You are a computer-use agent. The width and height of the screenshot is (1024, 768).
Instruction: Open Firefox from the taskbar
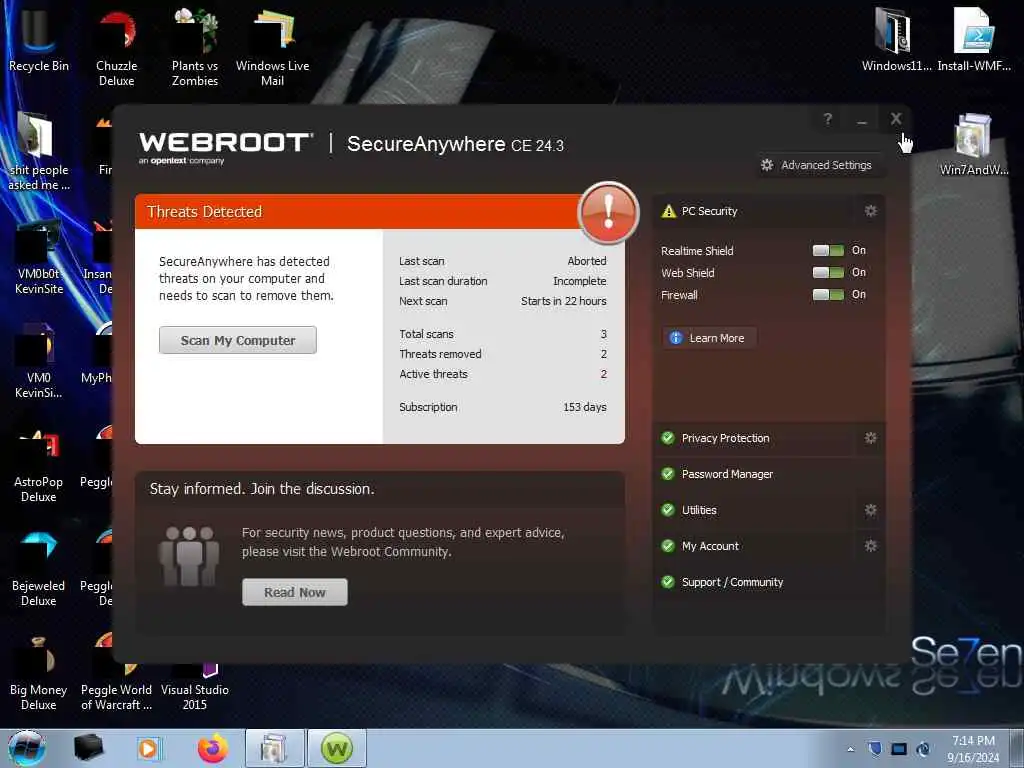click(x=213, y=748)
